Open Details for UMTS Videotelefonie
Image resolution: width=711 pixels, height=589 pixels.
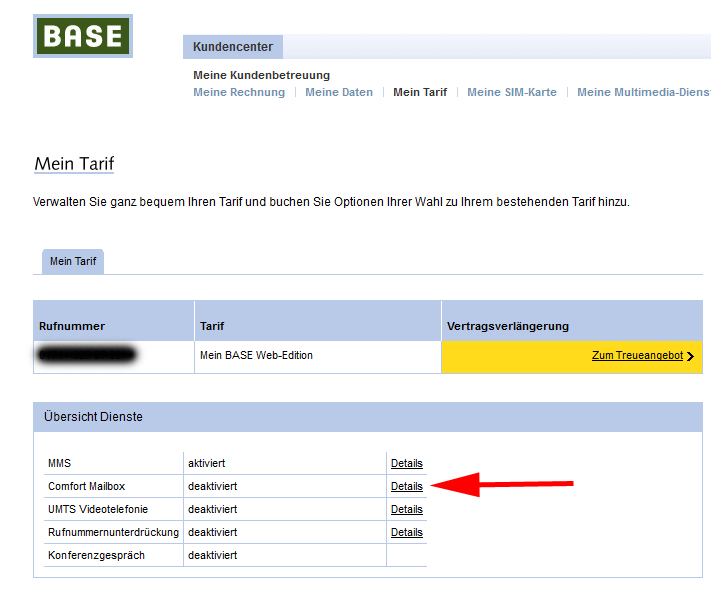pos(407,510)
